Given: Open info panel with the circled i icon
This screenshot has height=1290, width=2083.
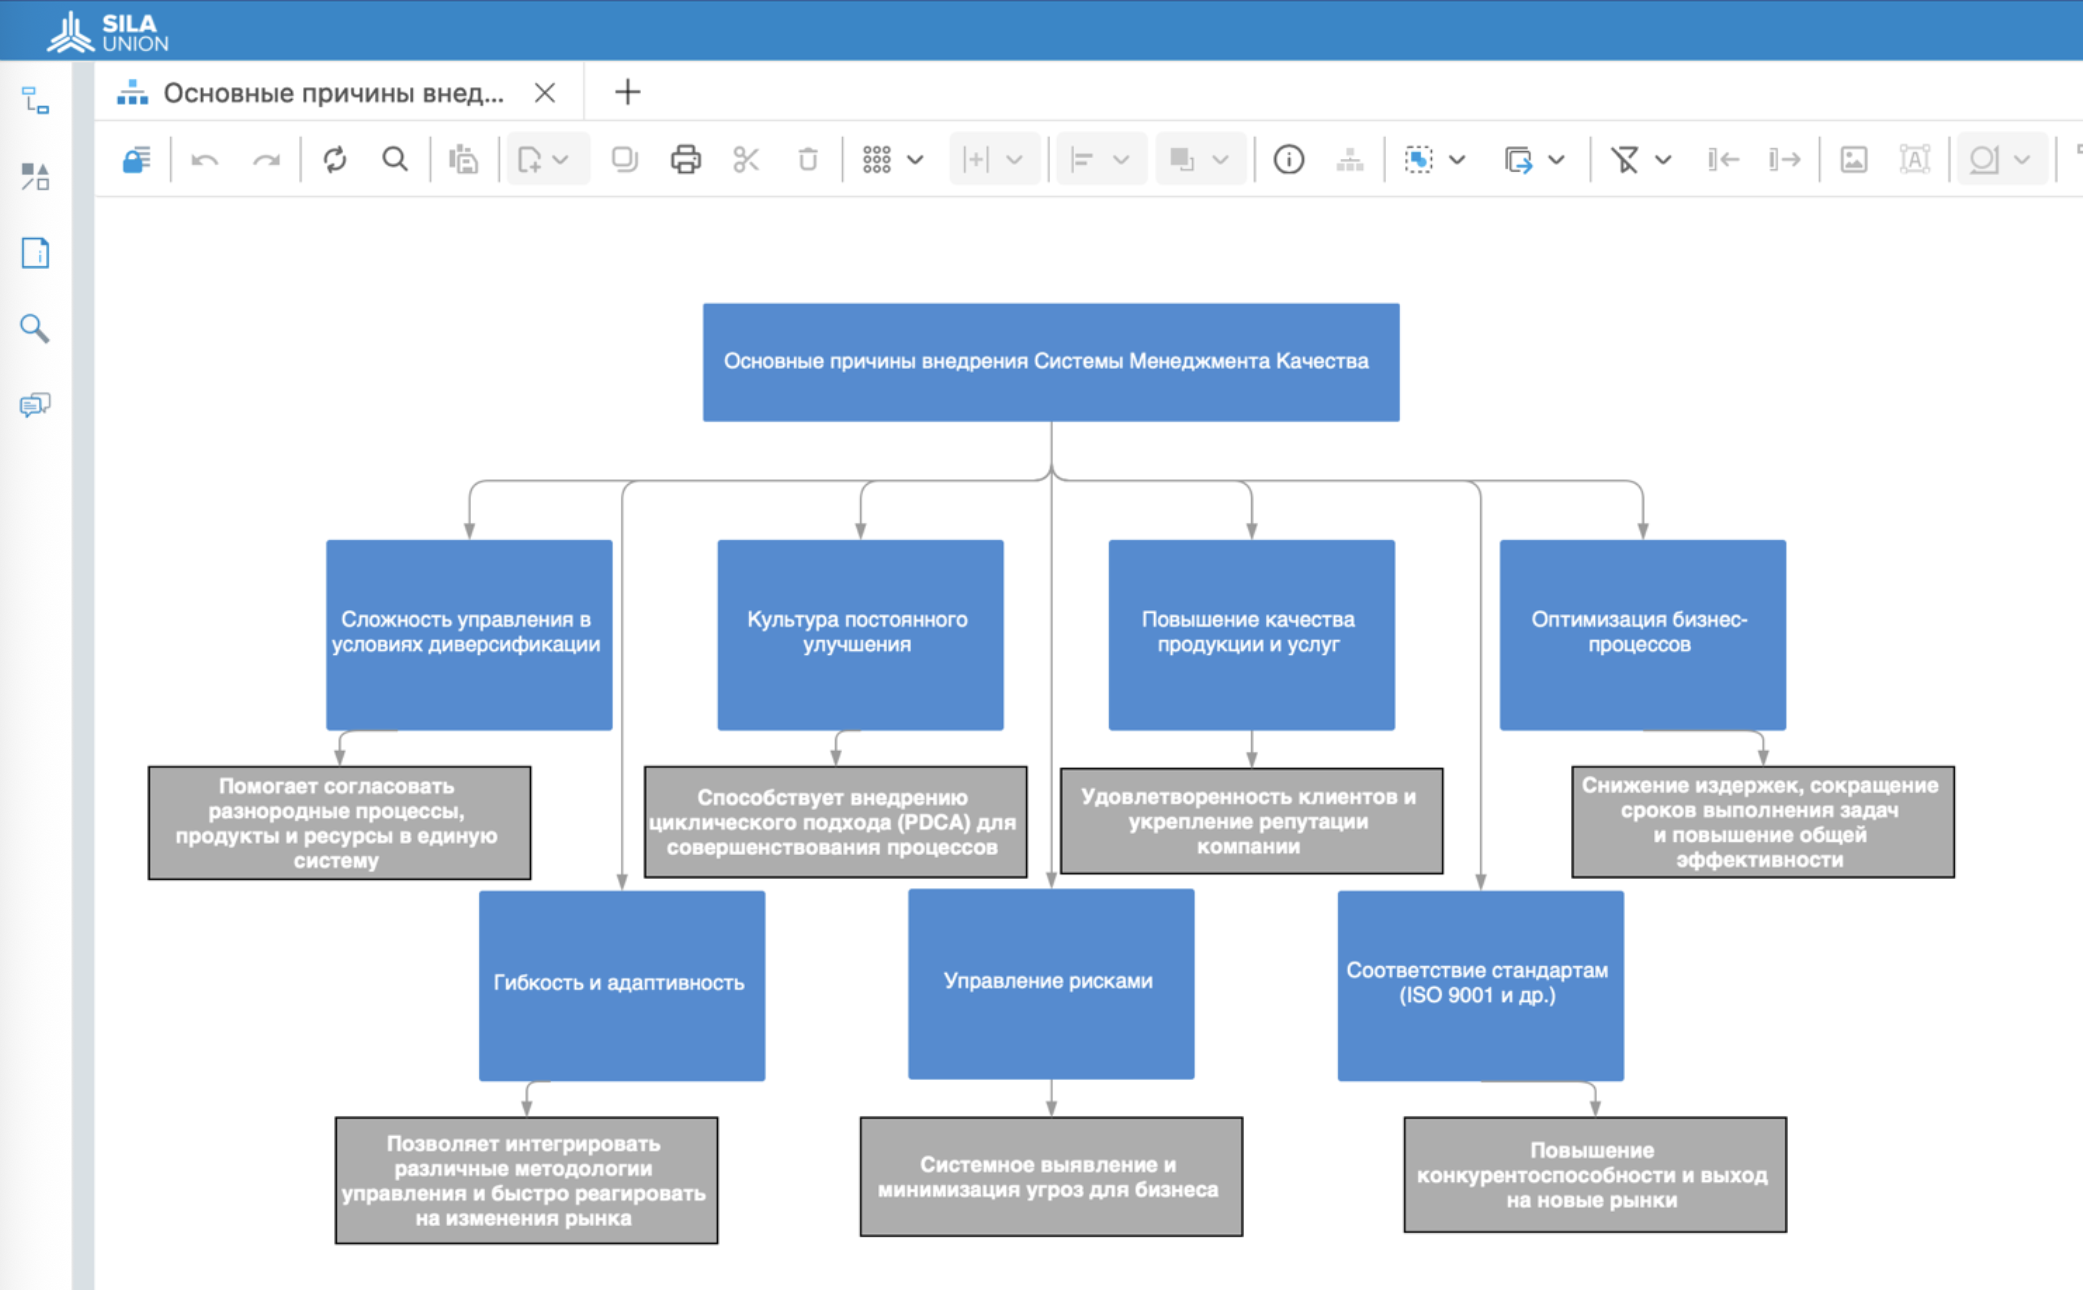Looking at the screenshot, I should point(1289,159).
